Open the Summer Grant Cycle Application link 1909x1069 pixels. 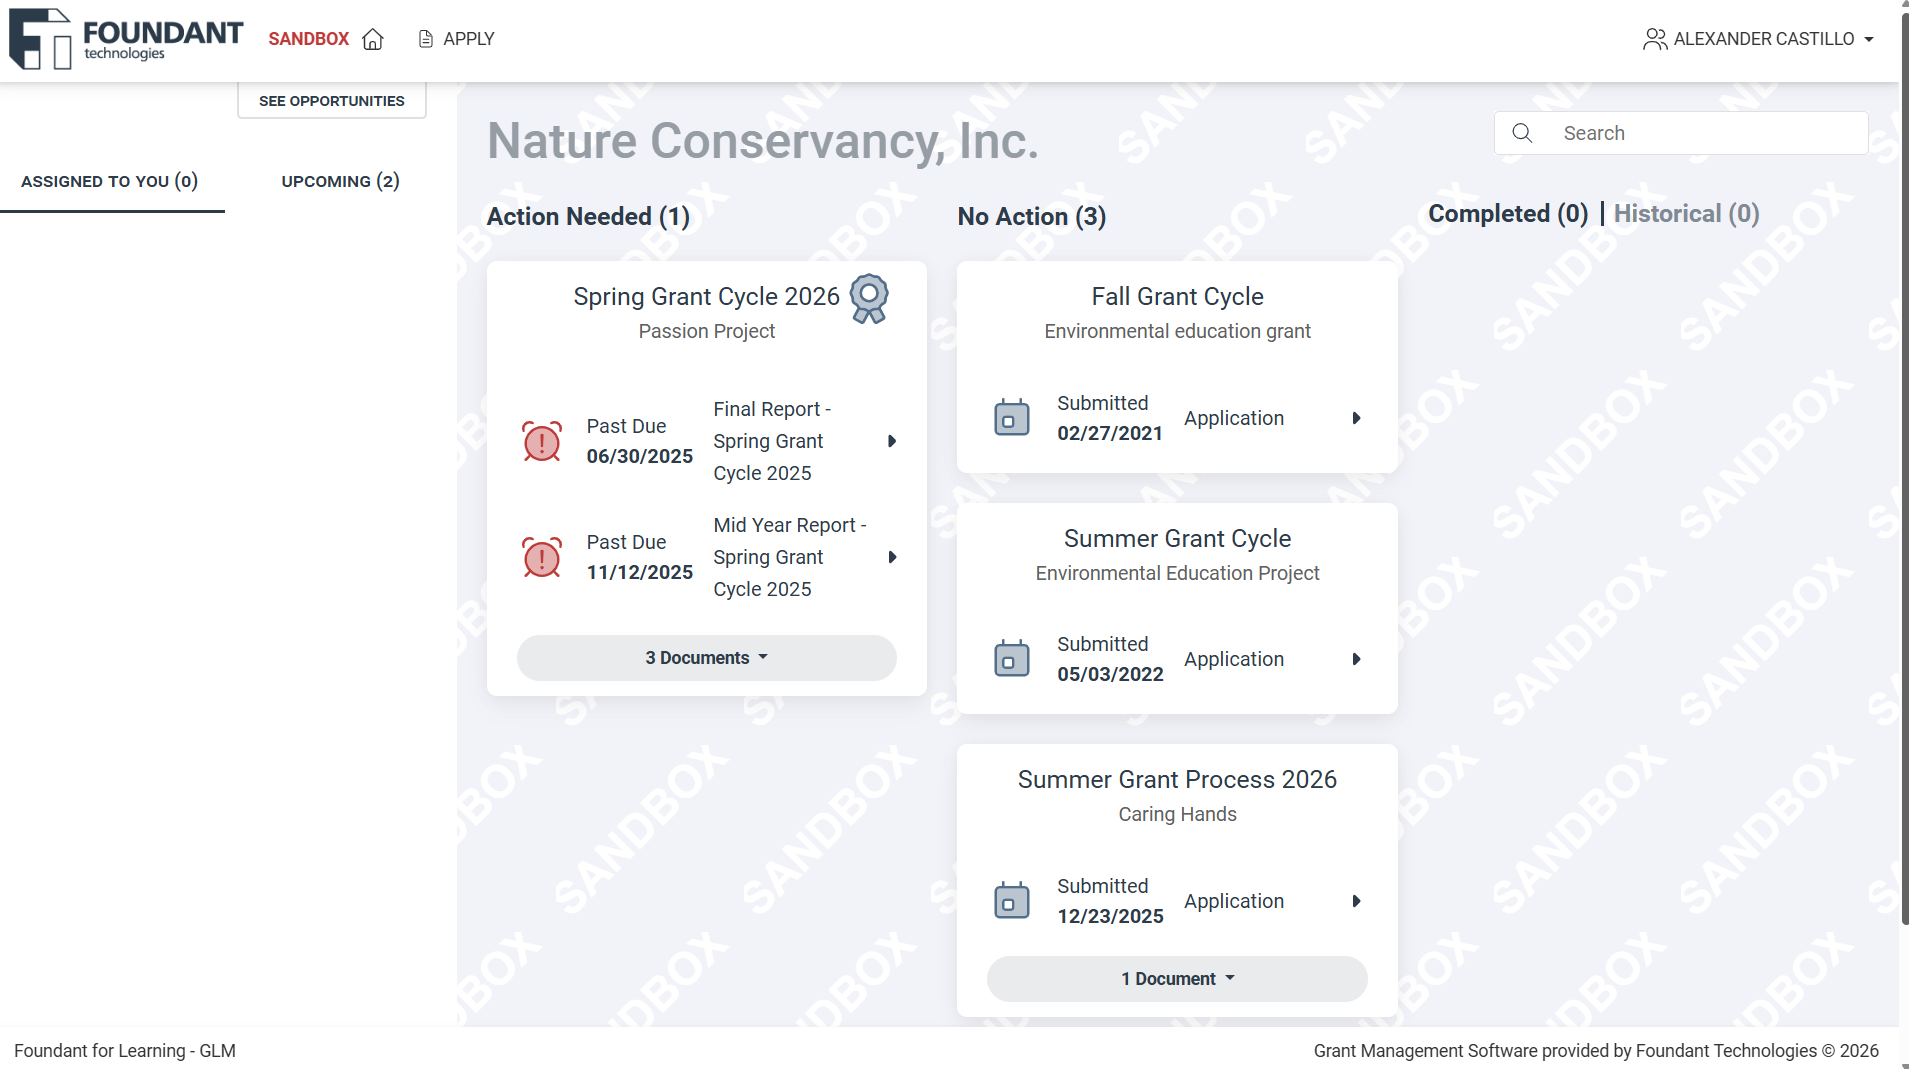tap(1234, 659)
